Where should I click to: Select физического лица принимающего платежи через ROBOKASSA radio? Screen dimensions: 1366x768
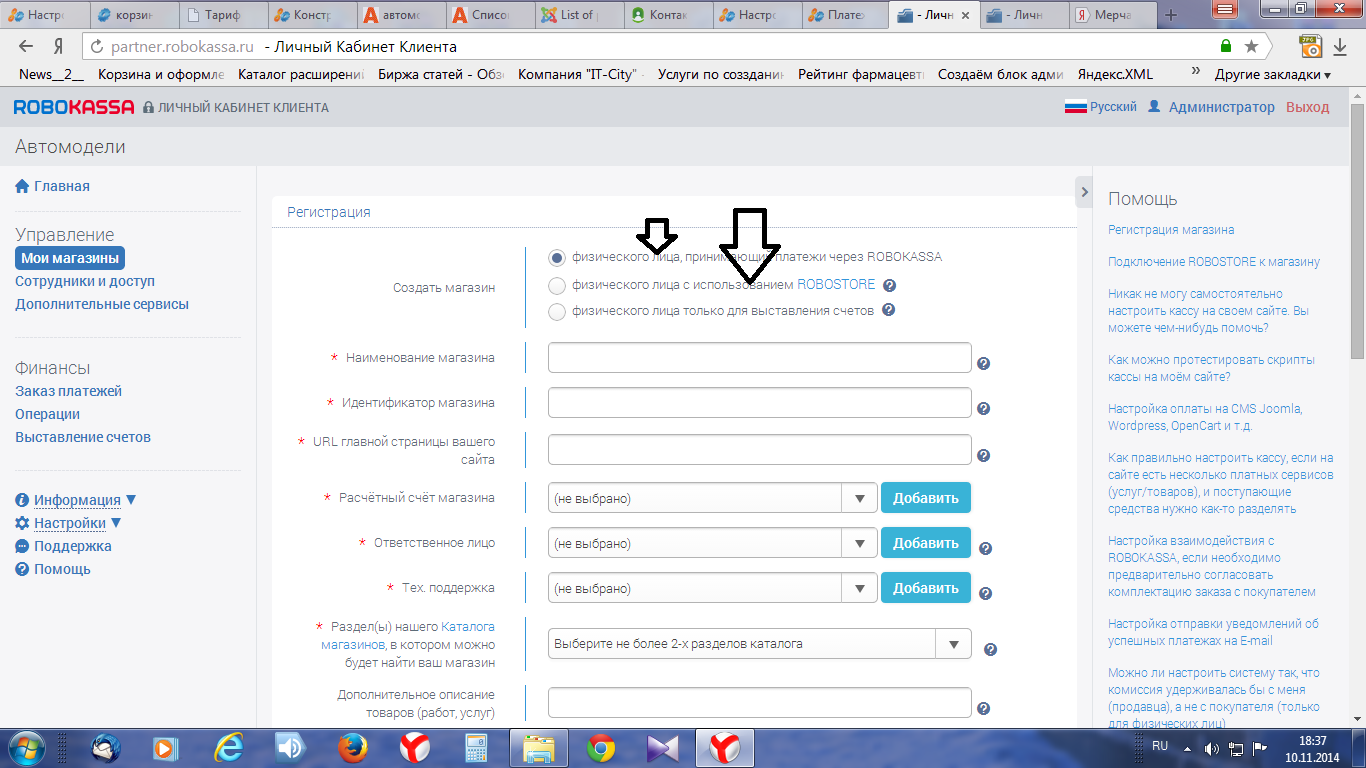coord(557,257)
